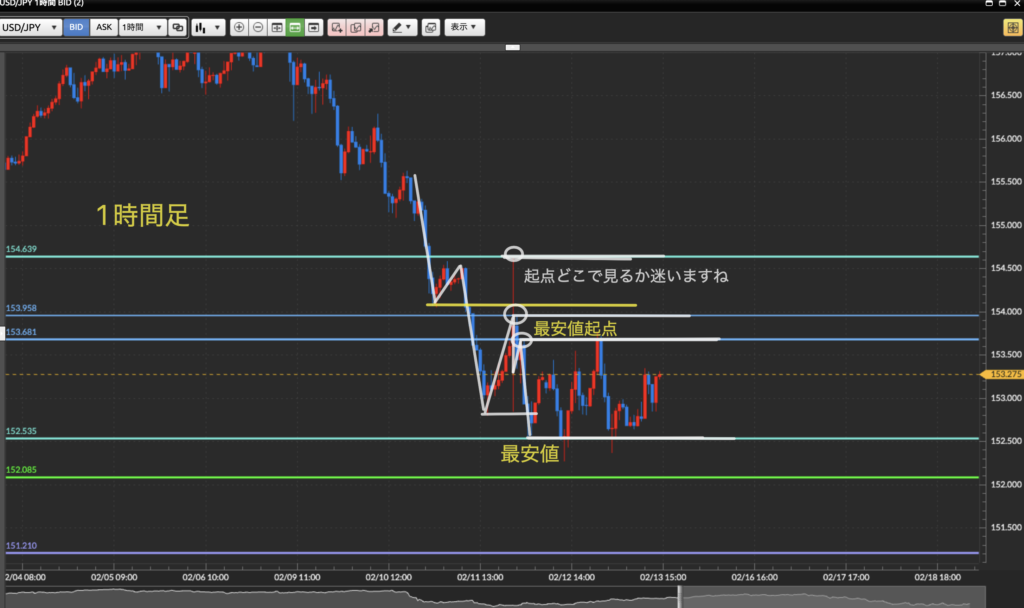The image size is (1024, 608).
Task: Click the zoom out magnifier icon
Action: click(258, 28)
